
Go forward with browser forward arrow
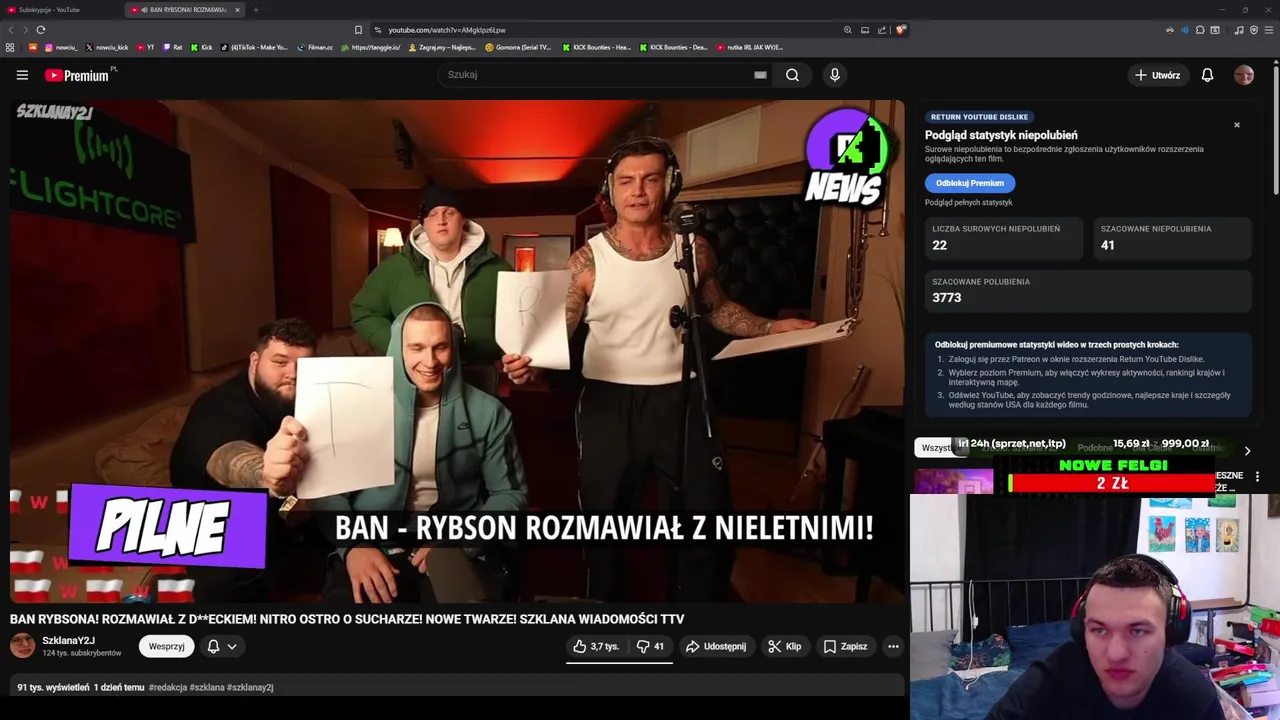(x=25, y=30)
